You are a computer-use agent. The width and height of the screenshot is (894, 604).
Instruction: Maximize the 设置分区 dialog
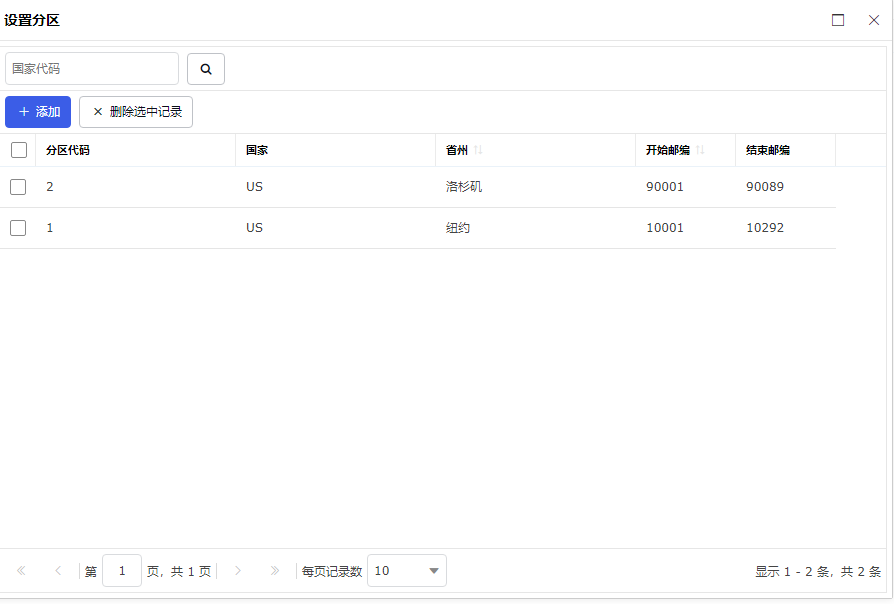838,21
